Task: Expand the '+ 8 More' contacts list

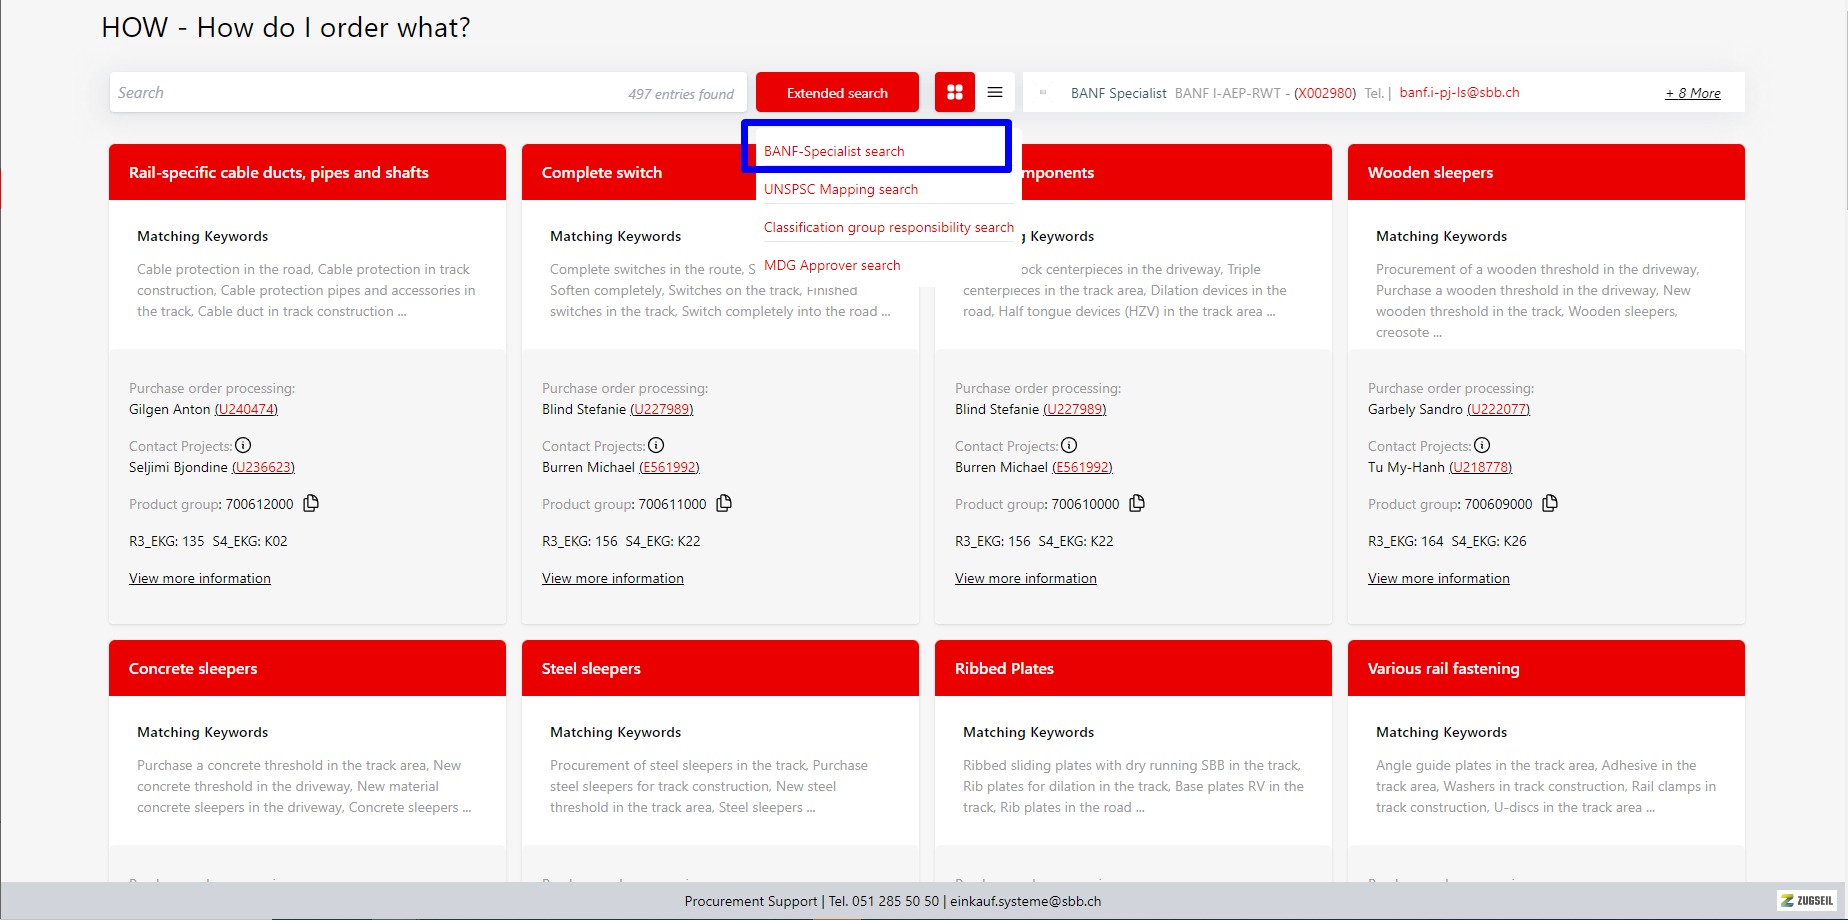Action: (x=1692, y=93)
